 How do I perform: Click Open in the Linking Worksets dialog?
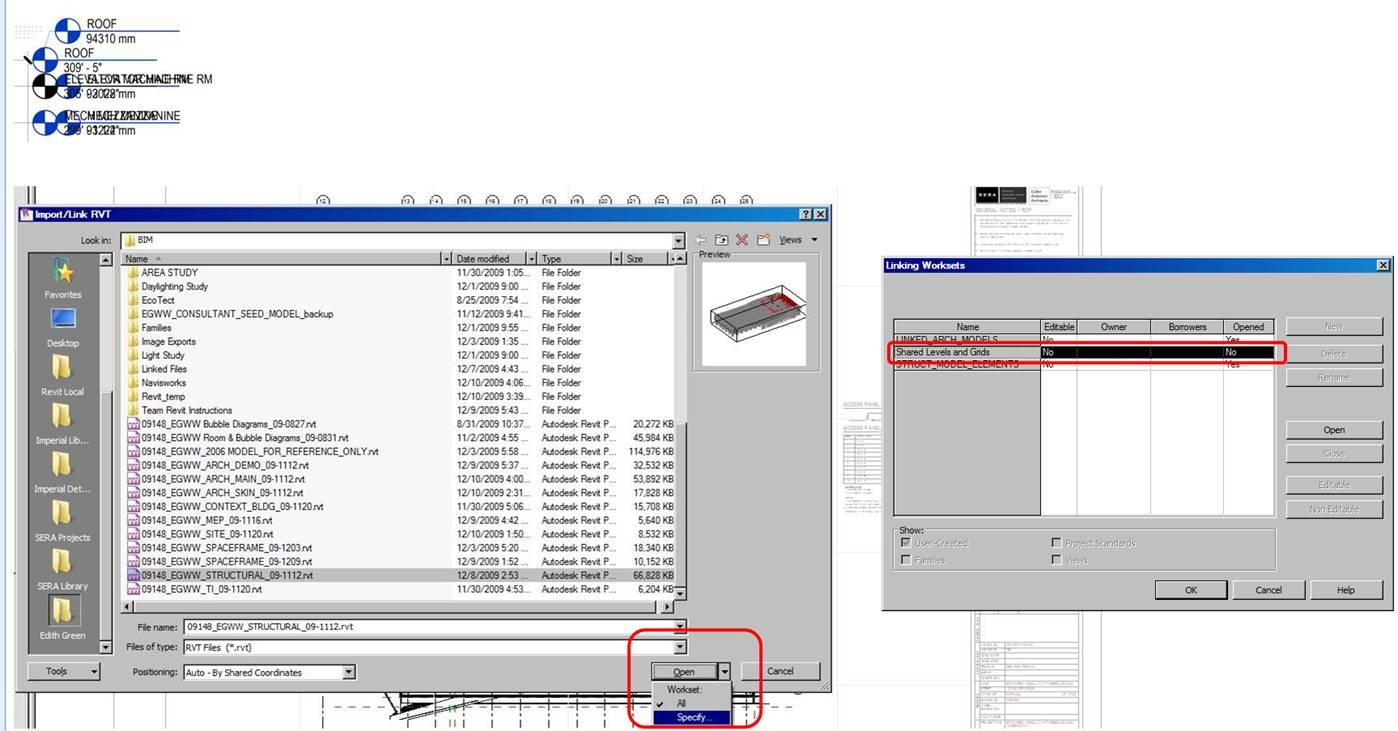click(x=1334, y=430)
